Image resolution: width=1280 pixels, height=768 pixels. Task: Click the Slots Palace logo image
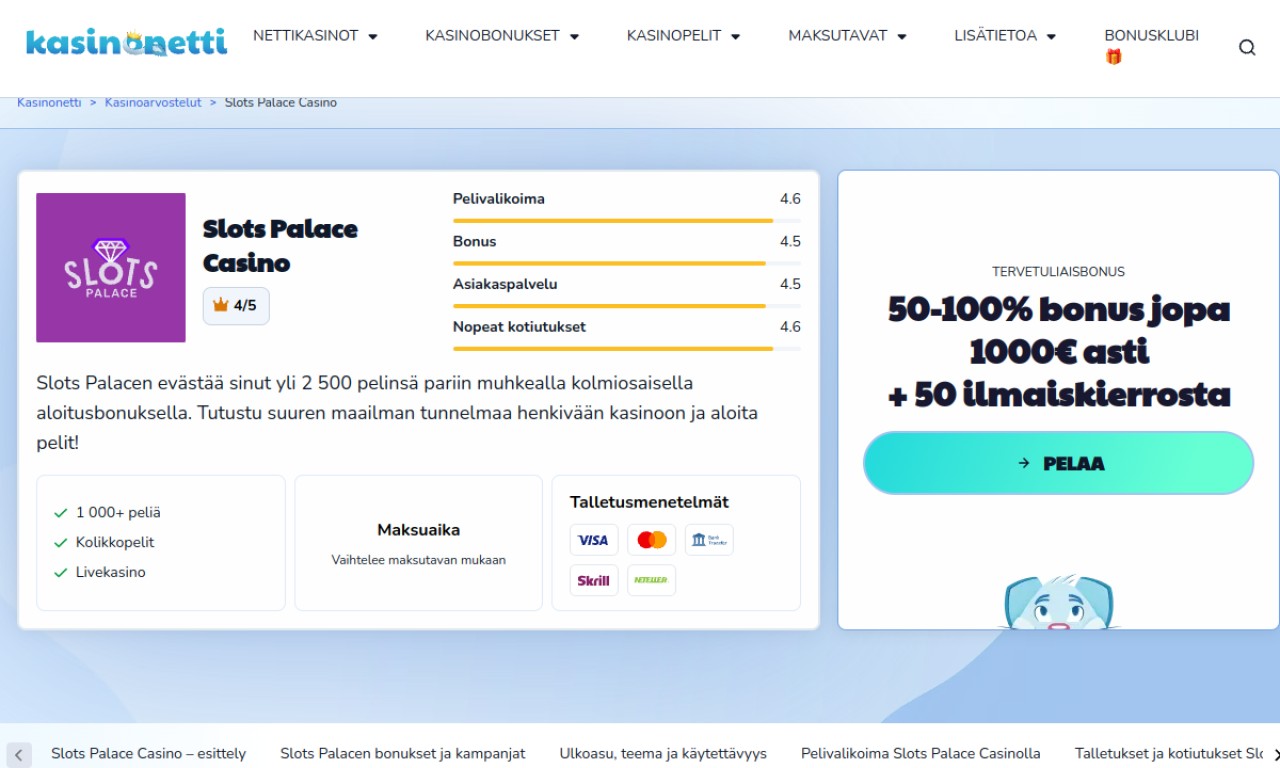tap(111, 267)
